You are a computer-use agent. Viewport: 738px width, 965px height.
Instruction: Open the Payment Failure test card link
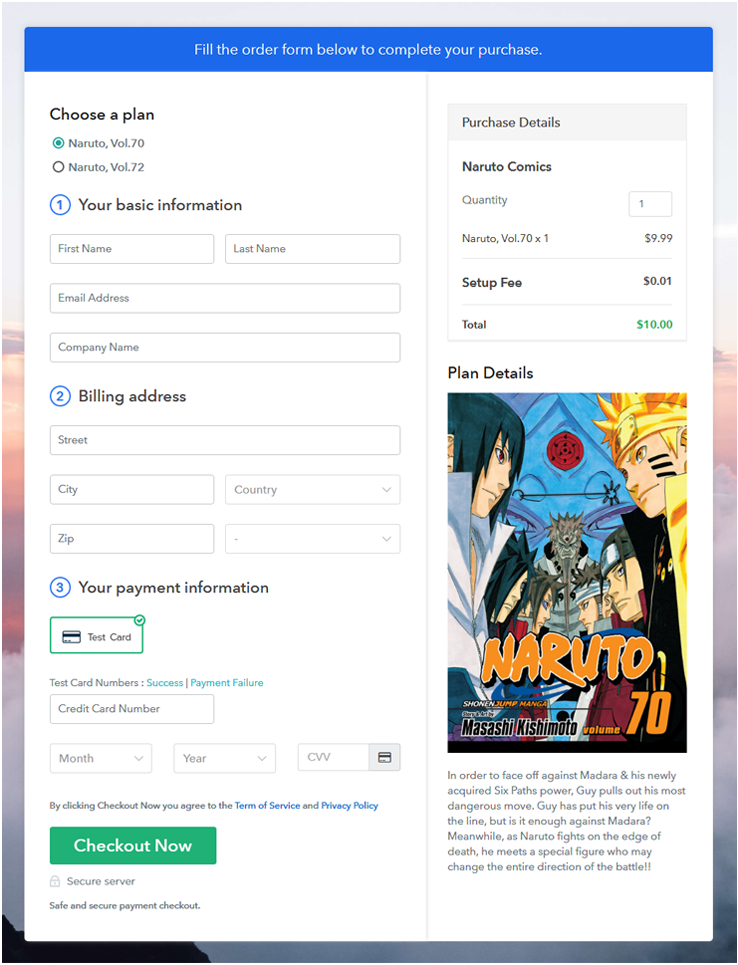[x=227, y=683]
